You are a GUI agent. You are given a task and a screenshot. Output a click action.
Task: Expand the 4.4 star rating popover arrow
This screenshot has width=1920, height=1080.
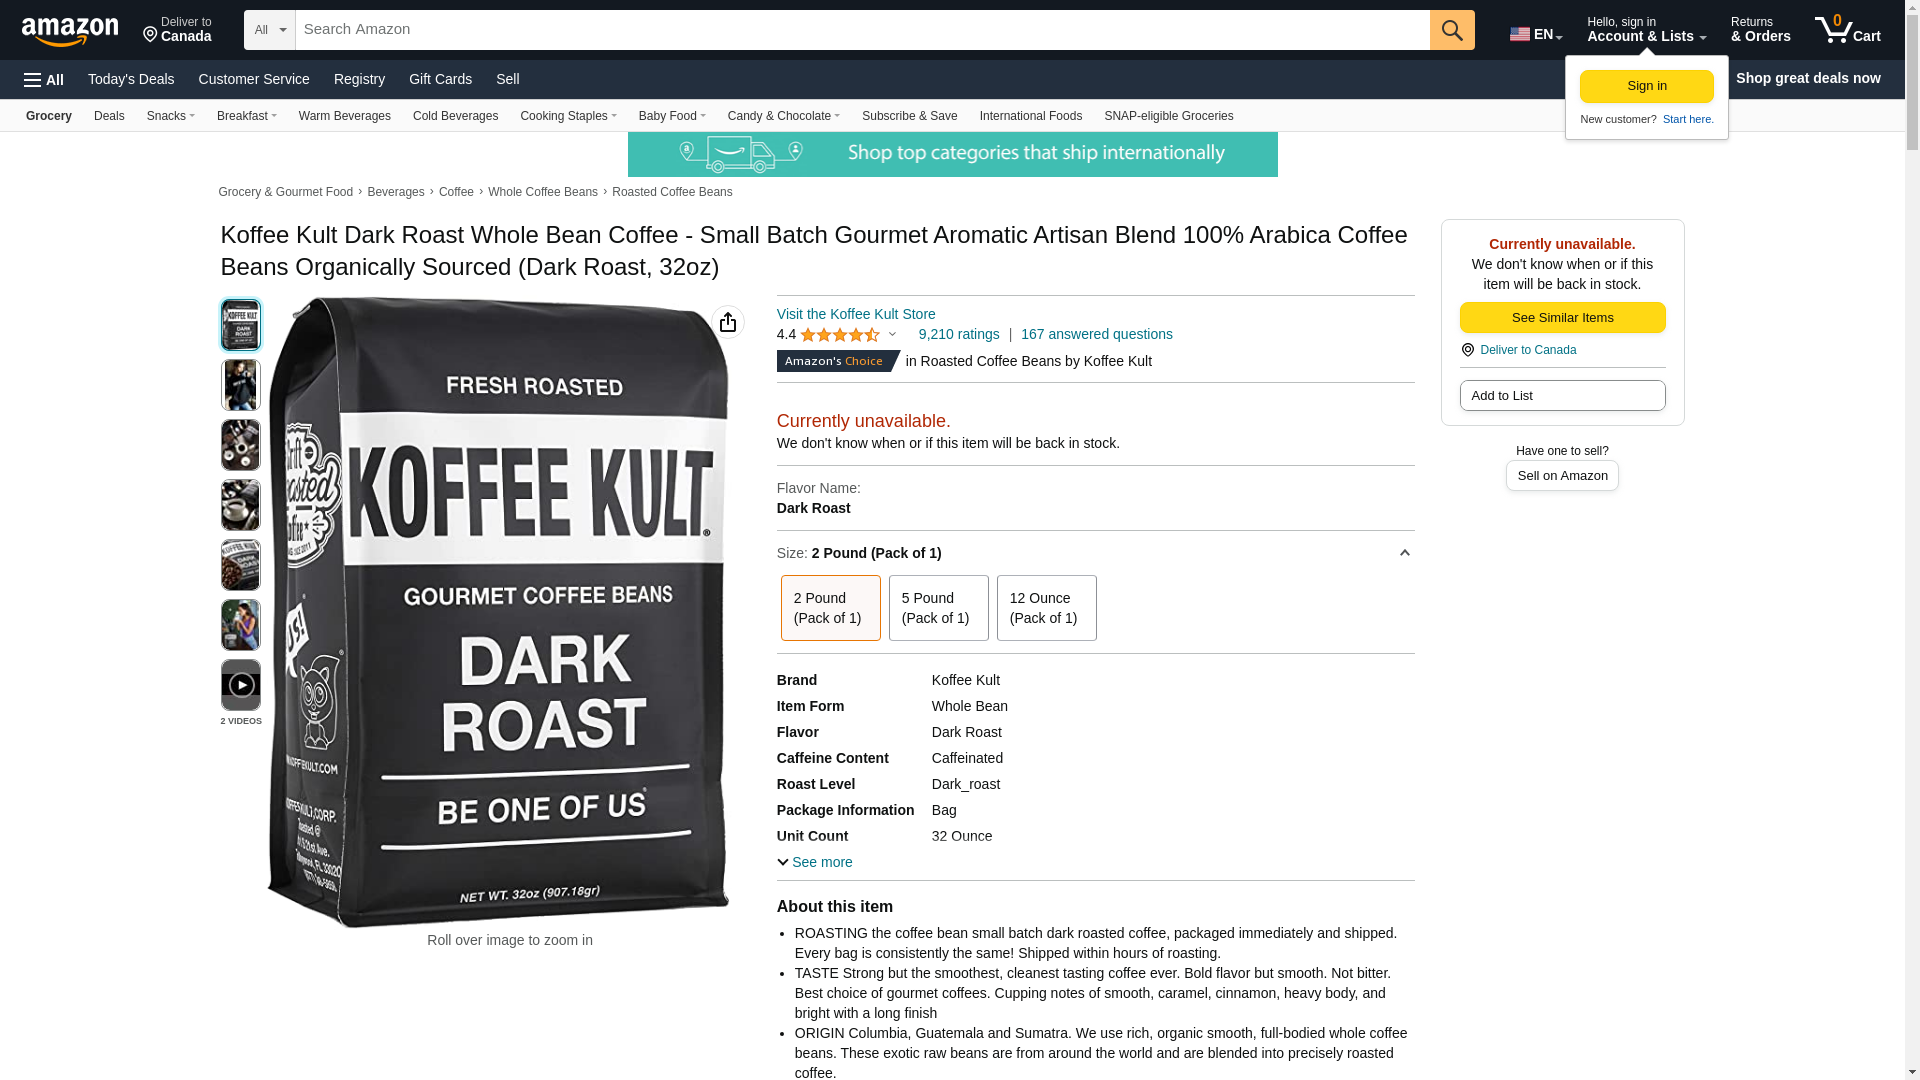(x=892, y=335)
